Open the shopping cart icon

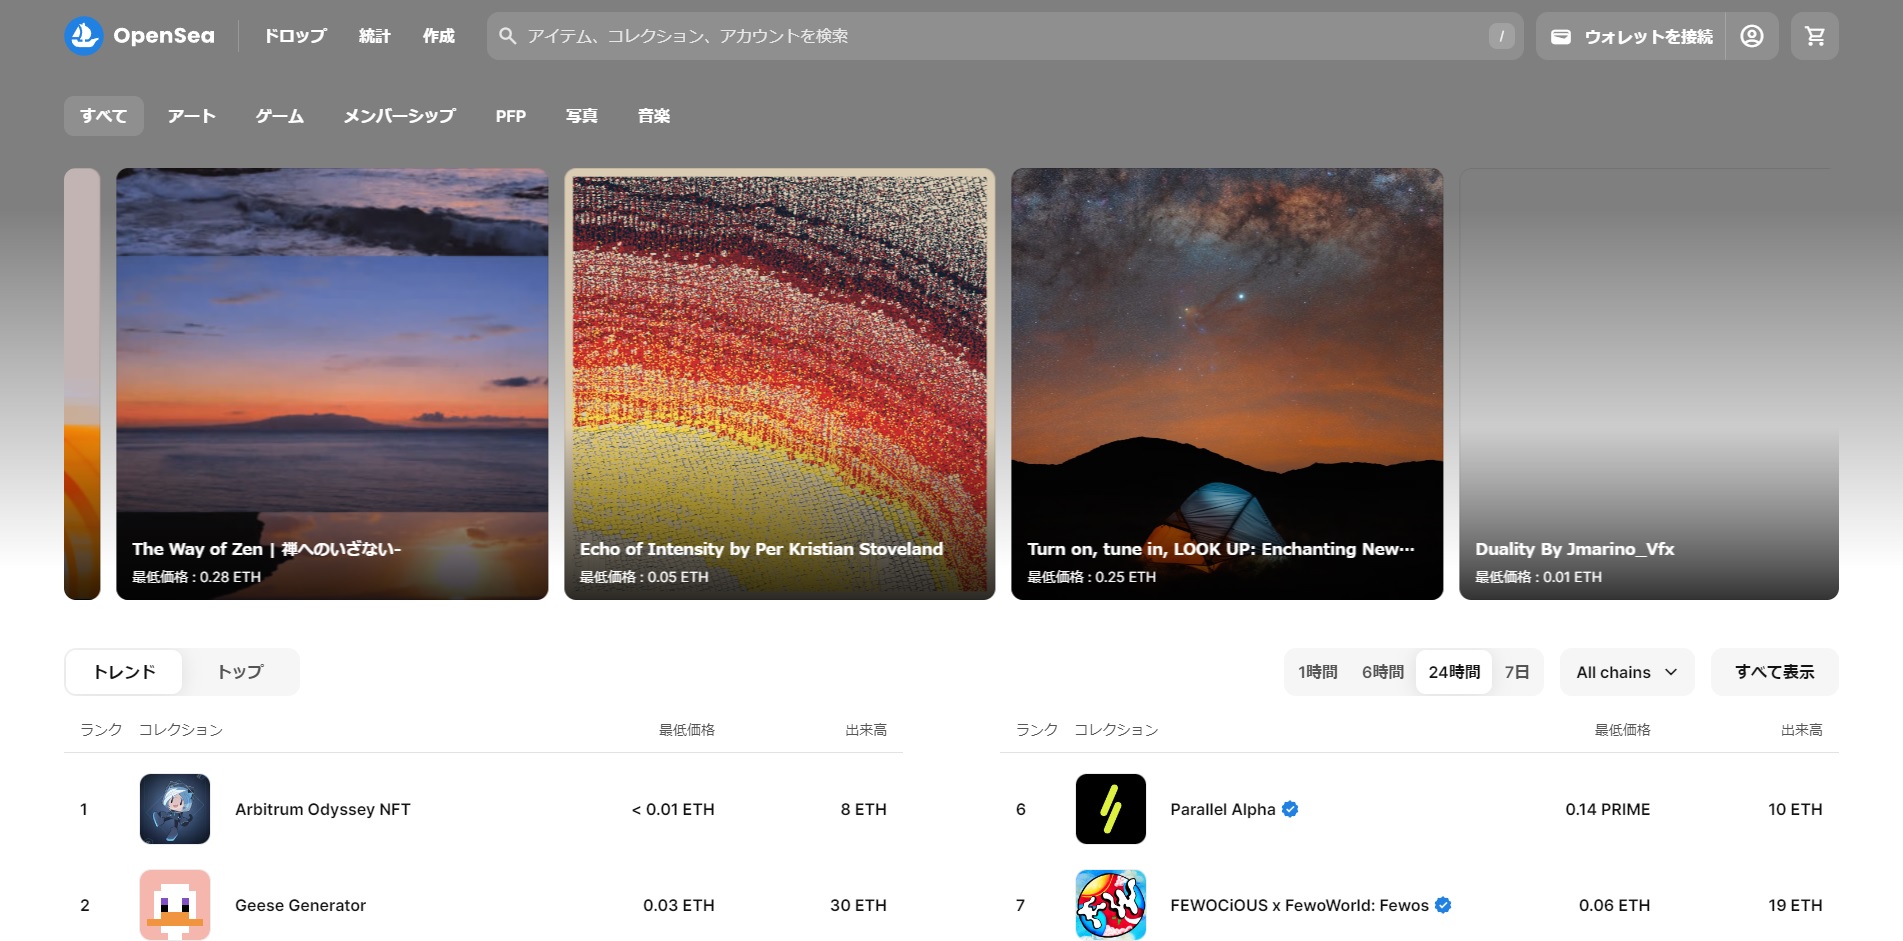click(1814, 36)
